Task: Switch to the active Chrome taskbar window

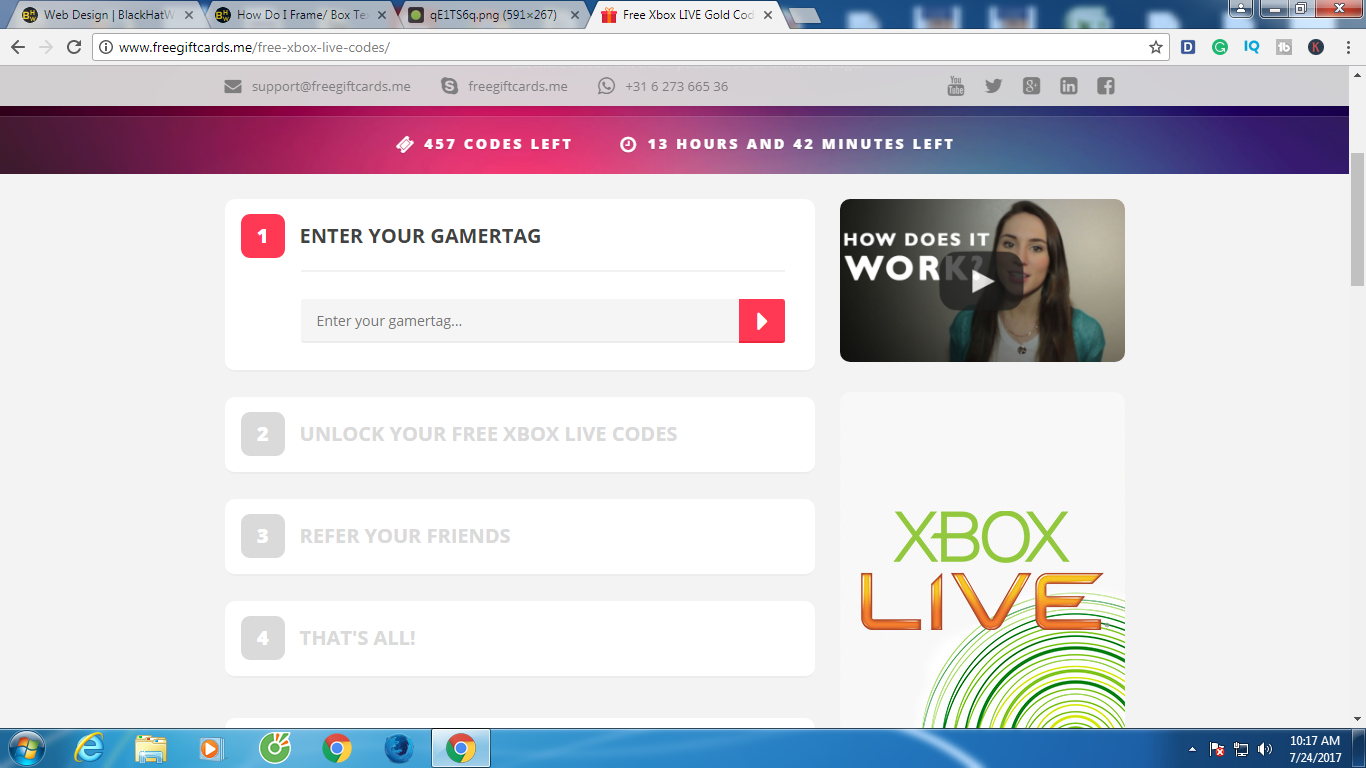Action: [461, 748]
